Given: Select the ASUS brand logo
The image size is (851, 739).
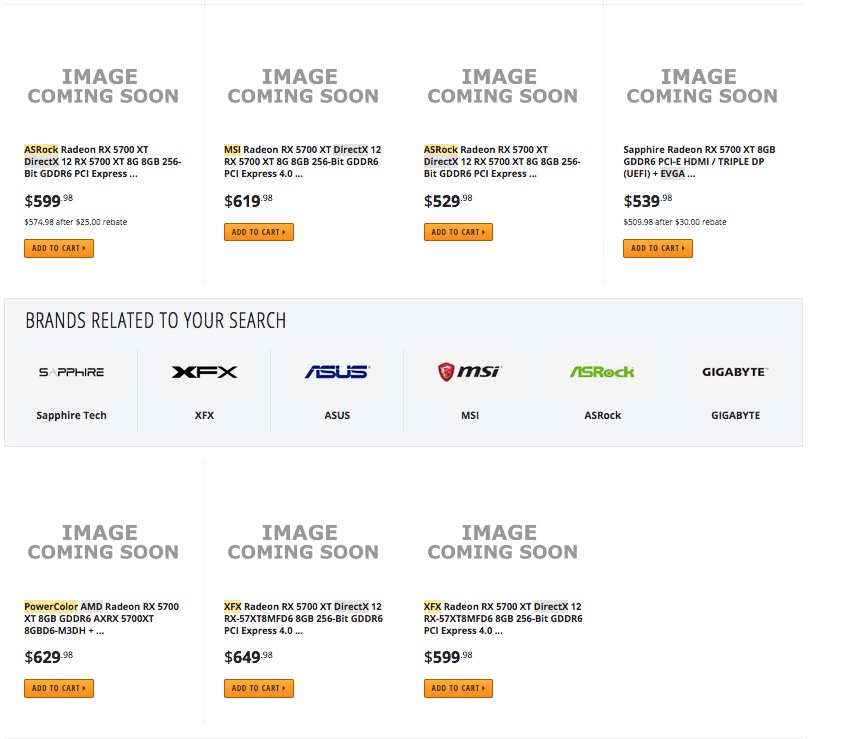Looking at the screenshot, I should tap(337, 372).
